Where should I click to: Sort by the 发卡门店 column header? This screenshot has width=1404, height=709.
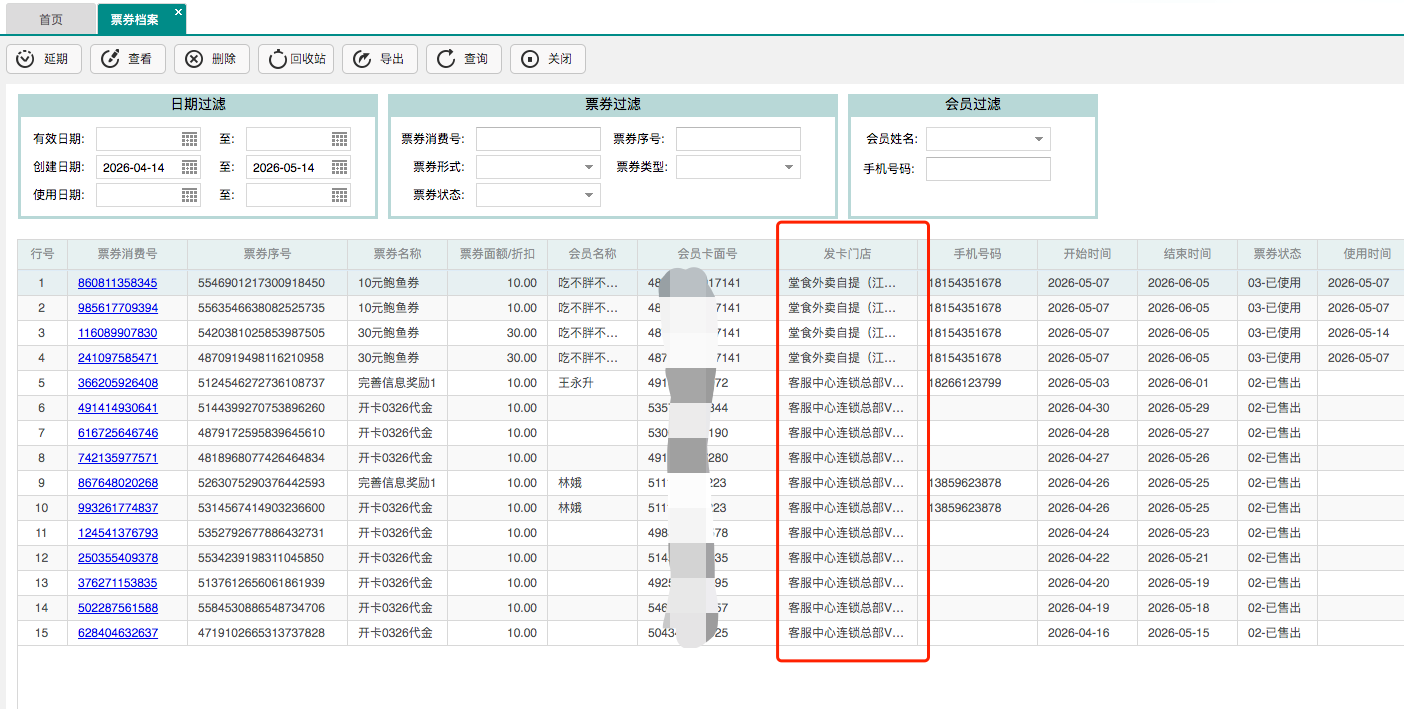847,254
